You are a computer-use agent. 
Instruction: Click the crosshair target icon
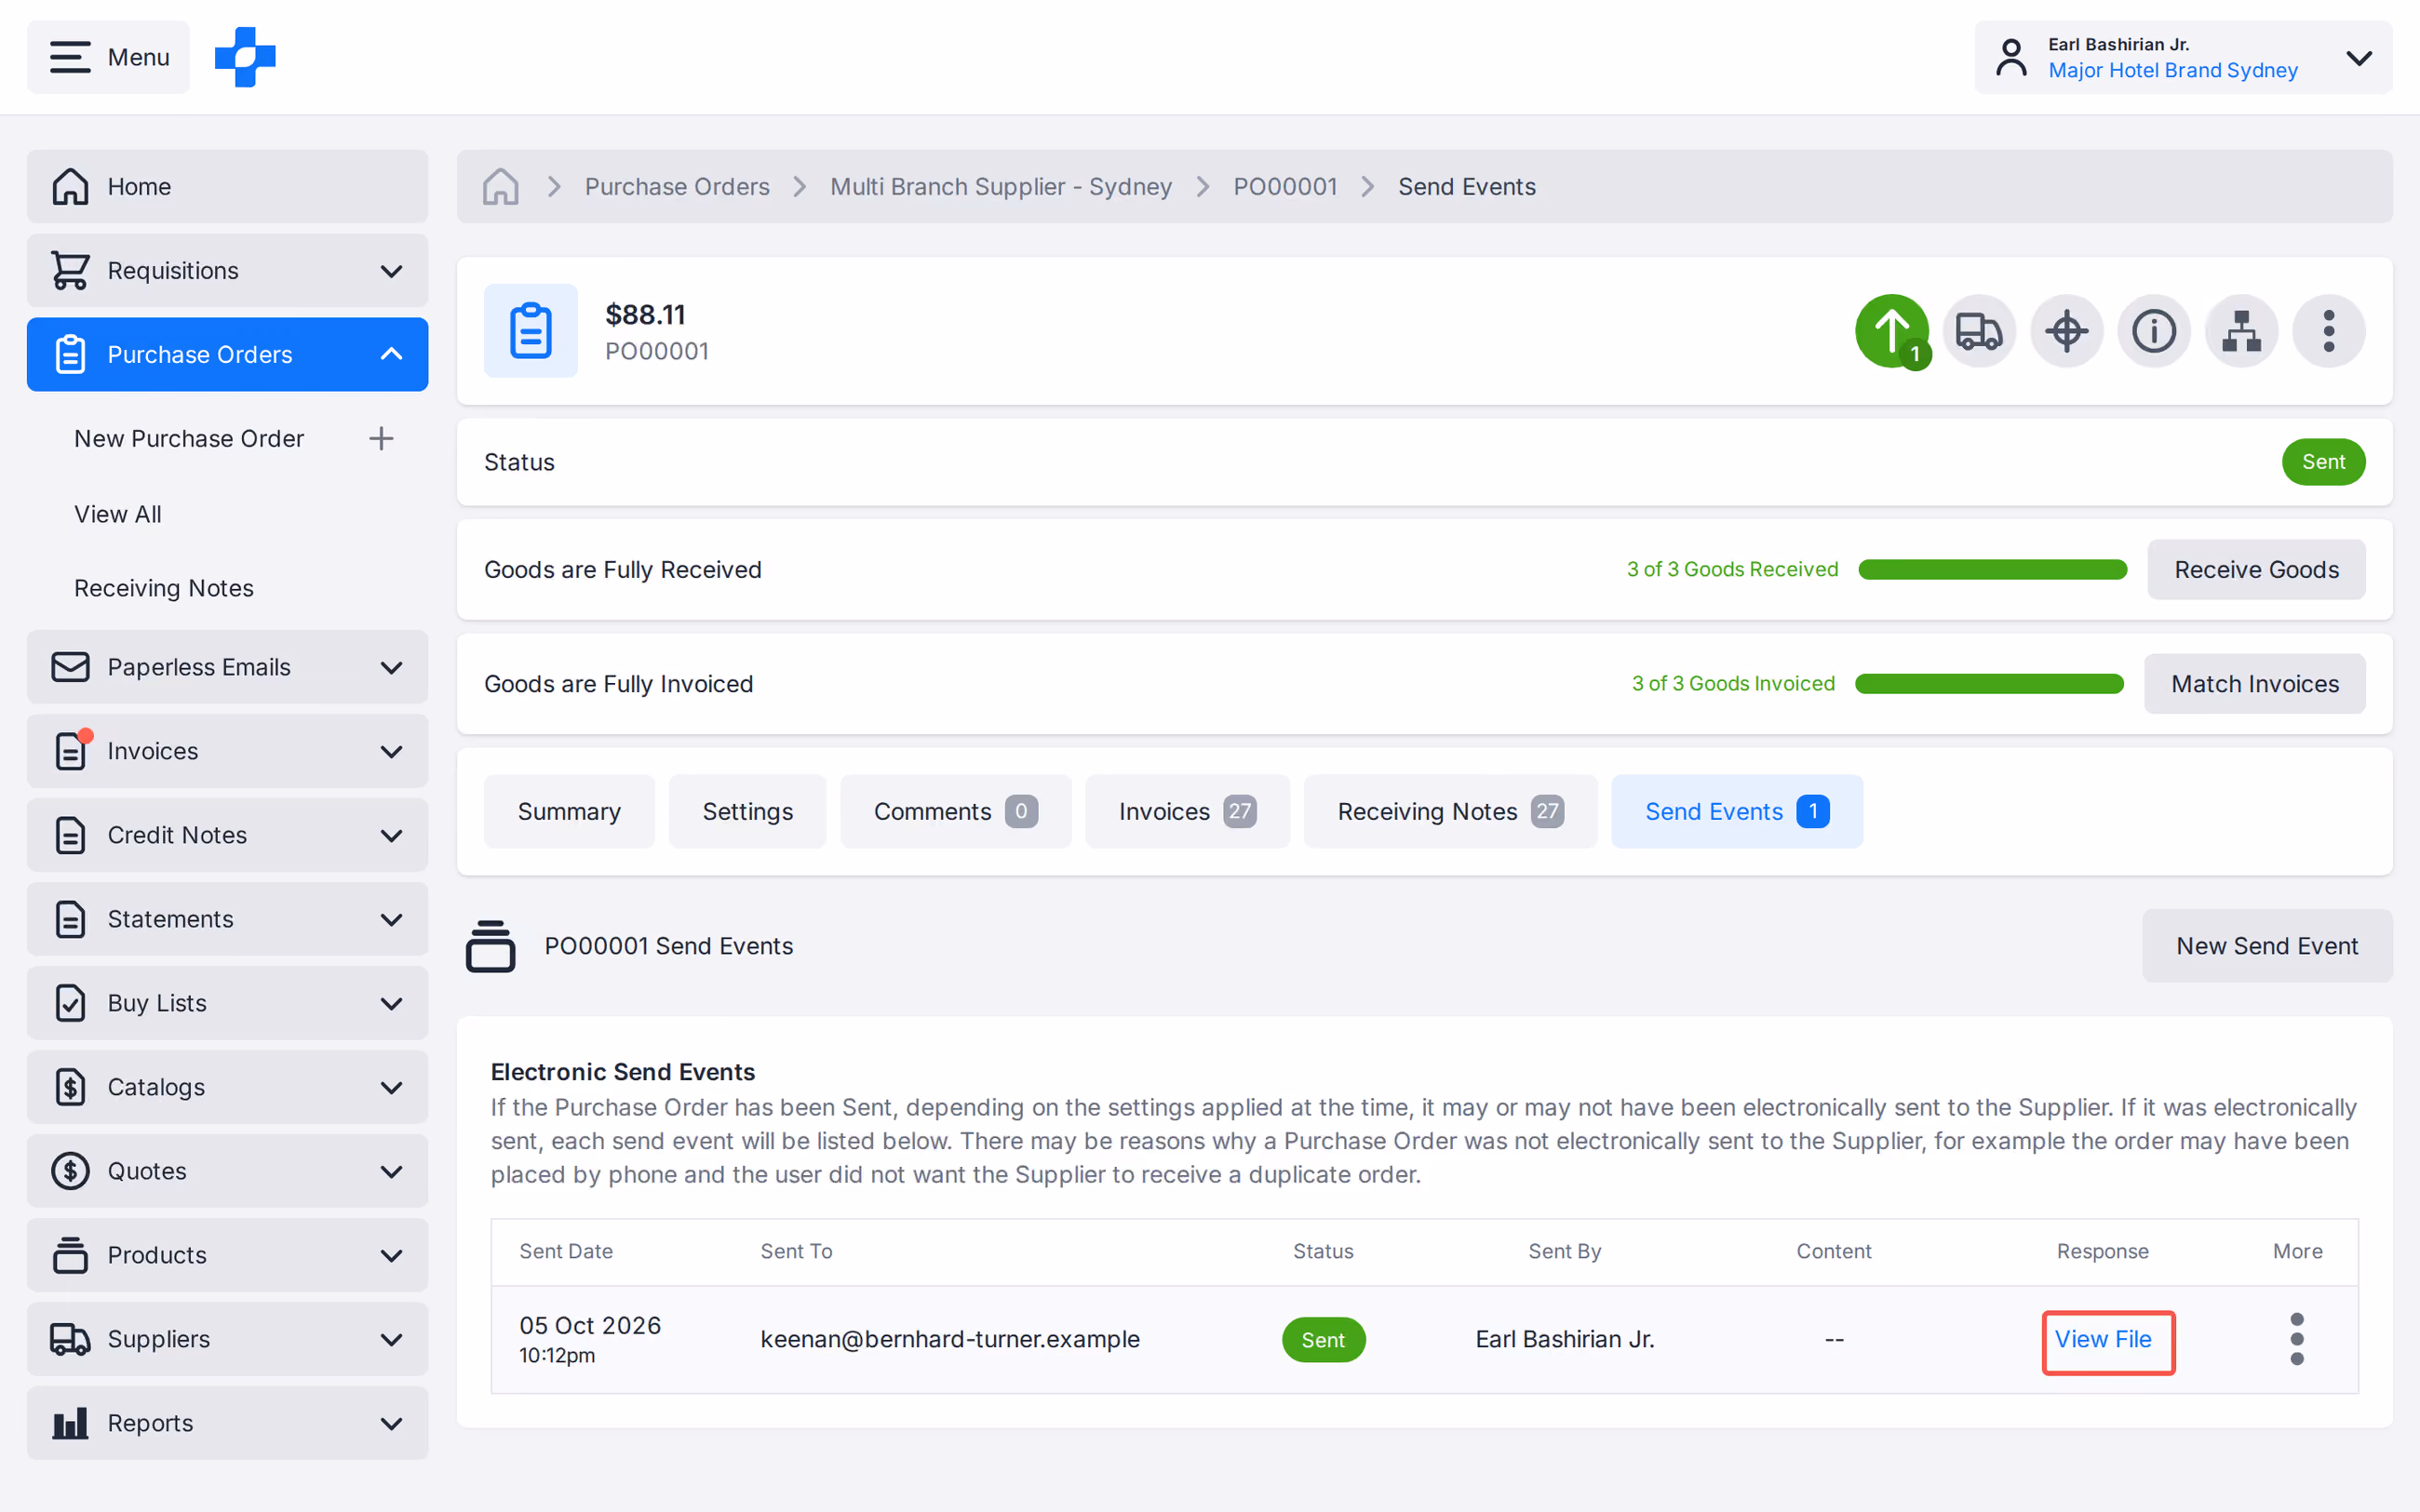2067,331
